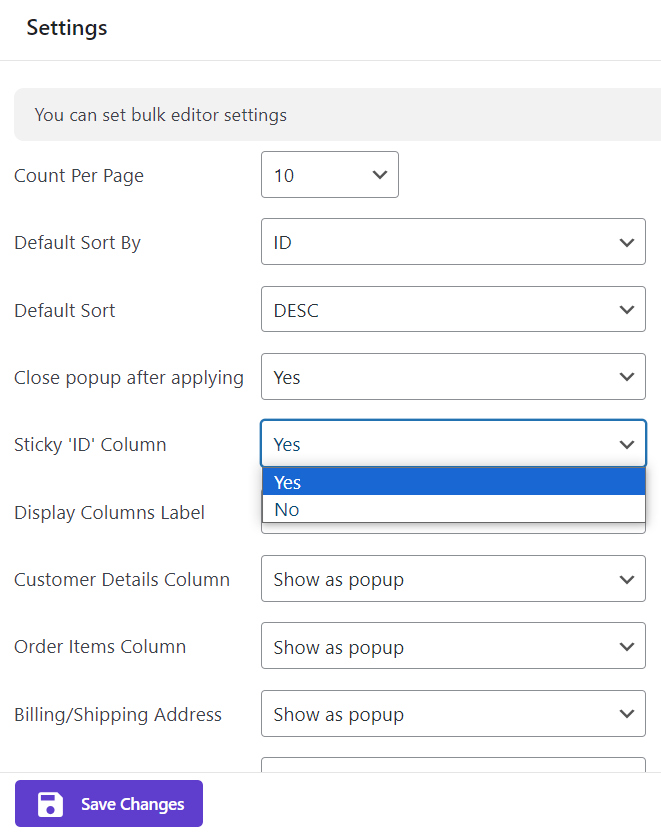This screenshot has height=833, width=661.
Task: Click chevron arrow of Customer Details Column
Action: (x=626, y=579)
